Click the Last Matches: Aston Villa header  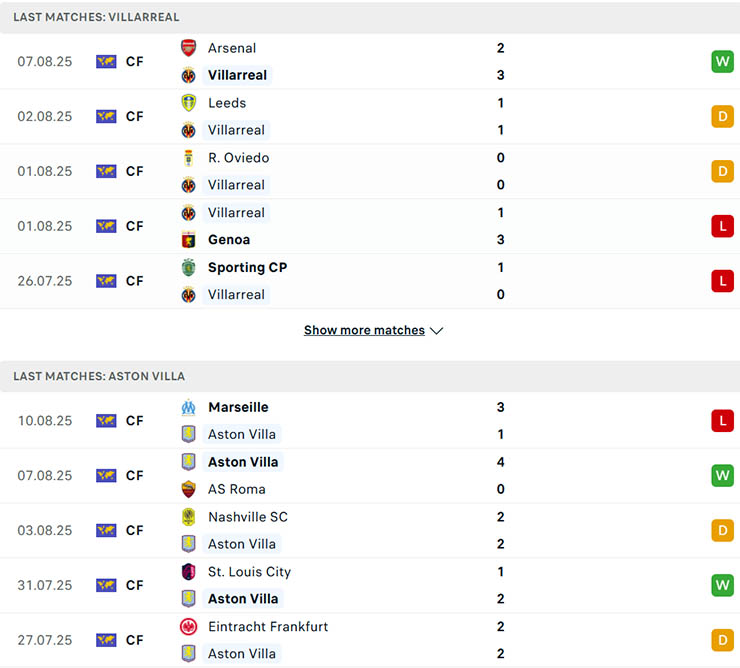99,376
